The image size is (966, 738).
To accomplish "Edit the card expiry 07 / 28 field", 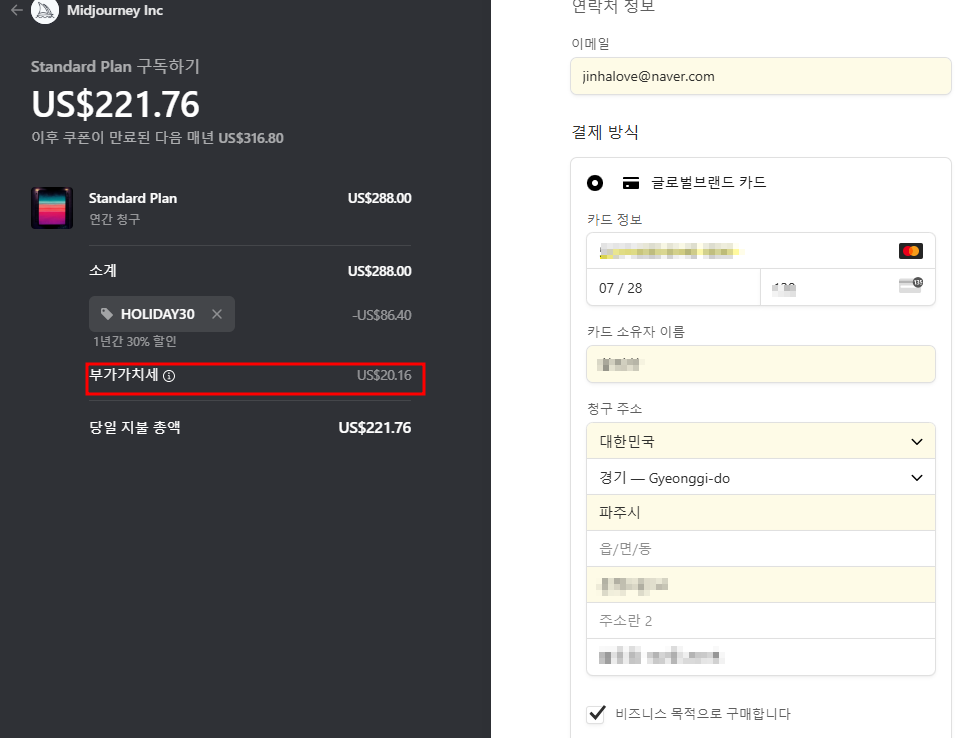I will coord(673,288).
